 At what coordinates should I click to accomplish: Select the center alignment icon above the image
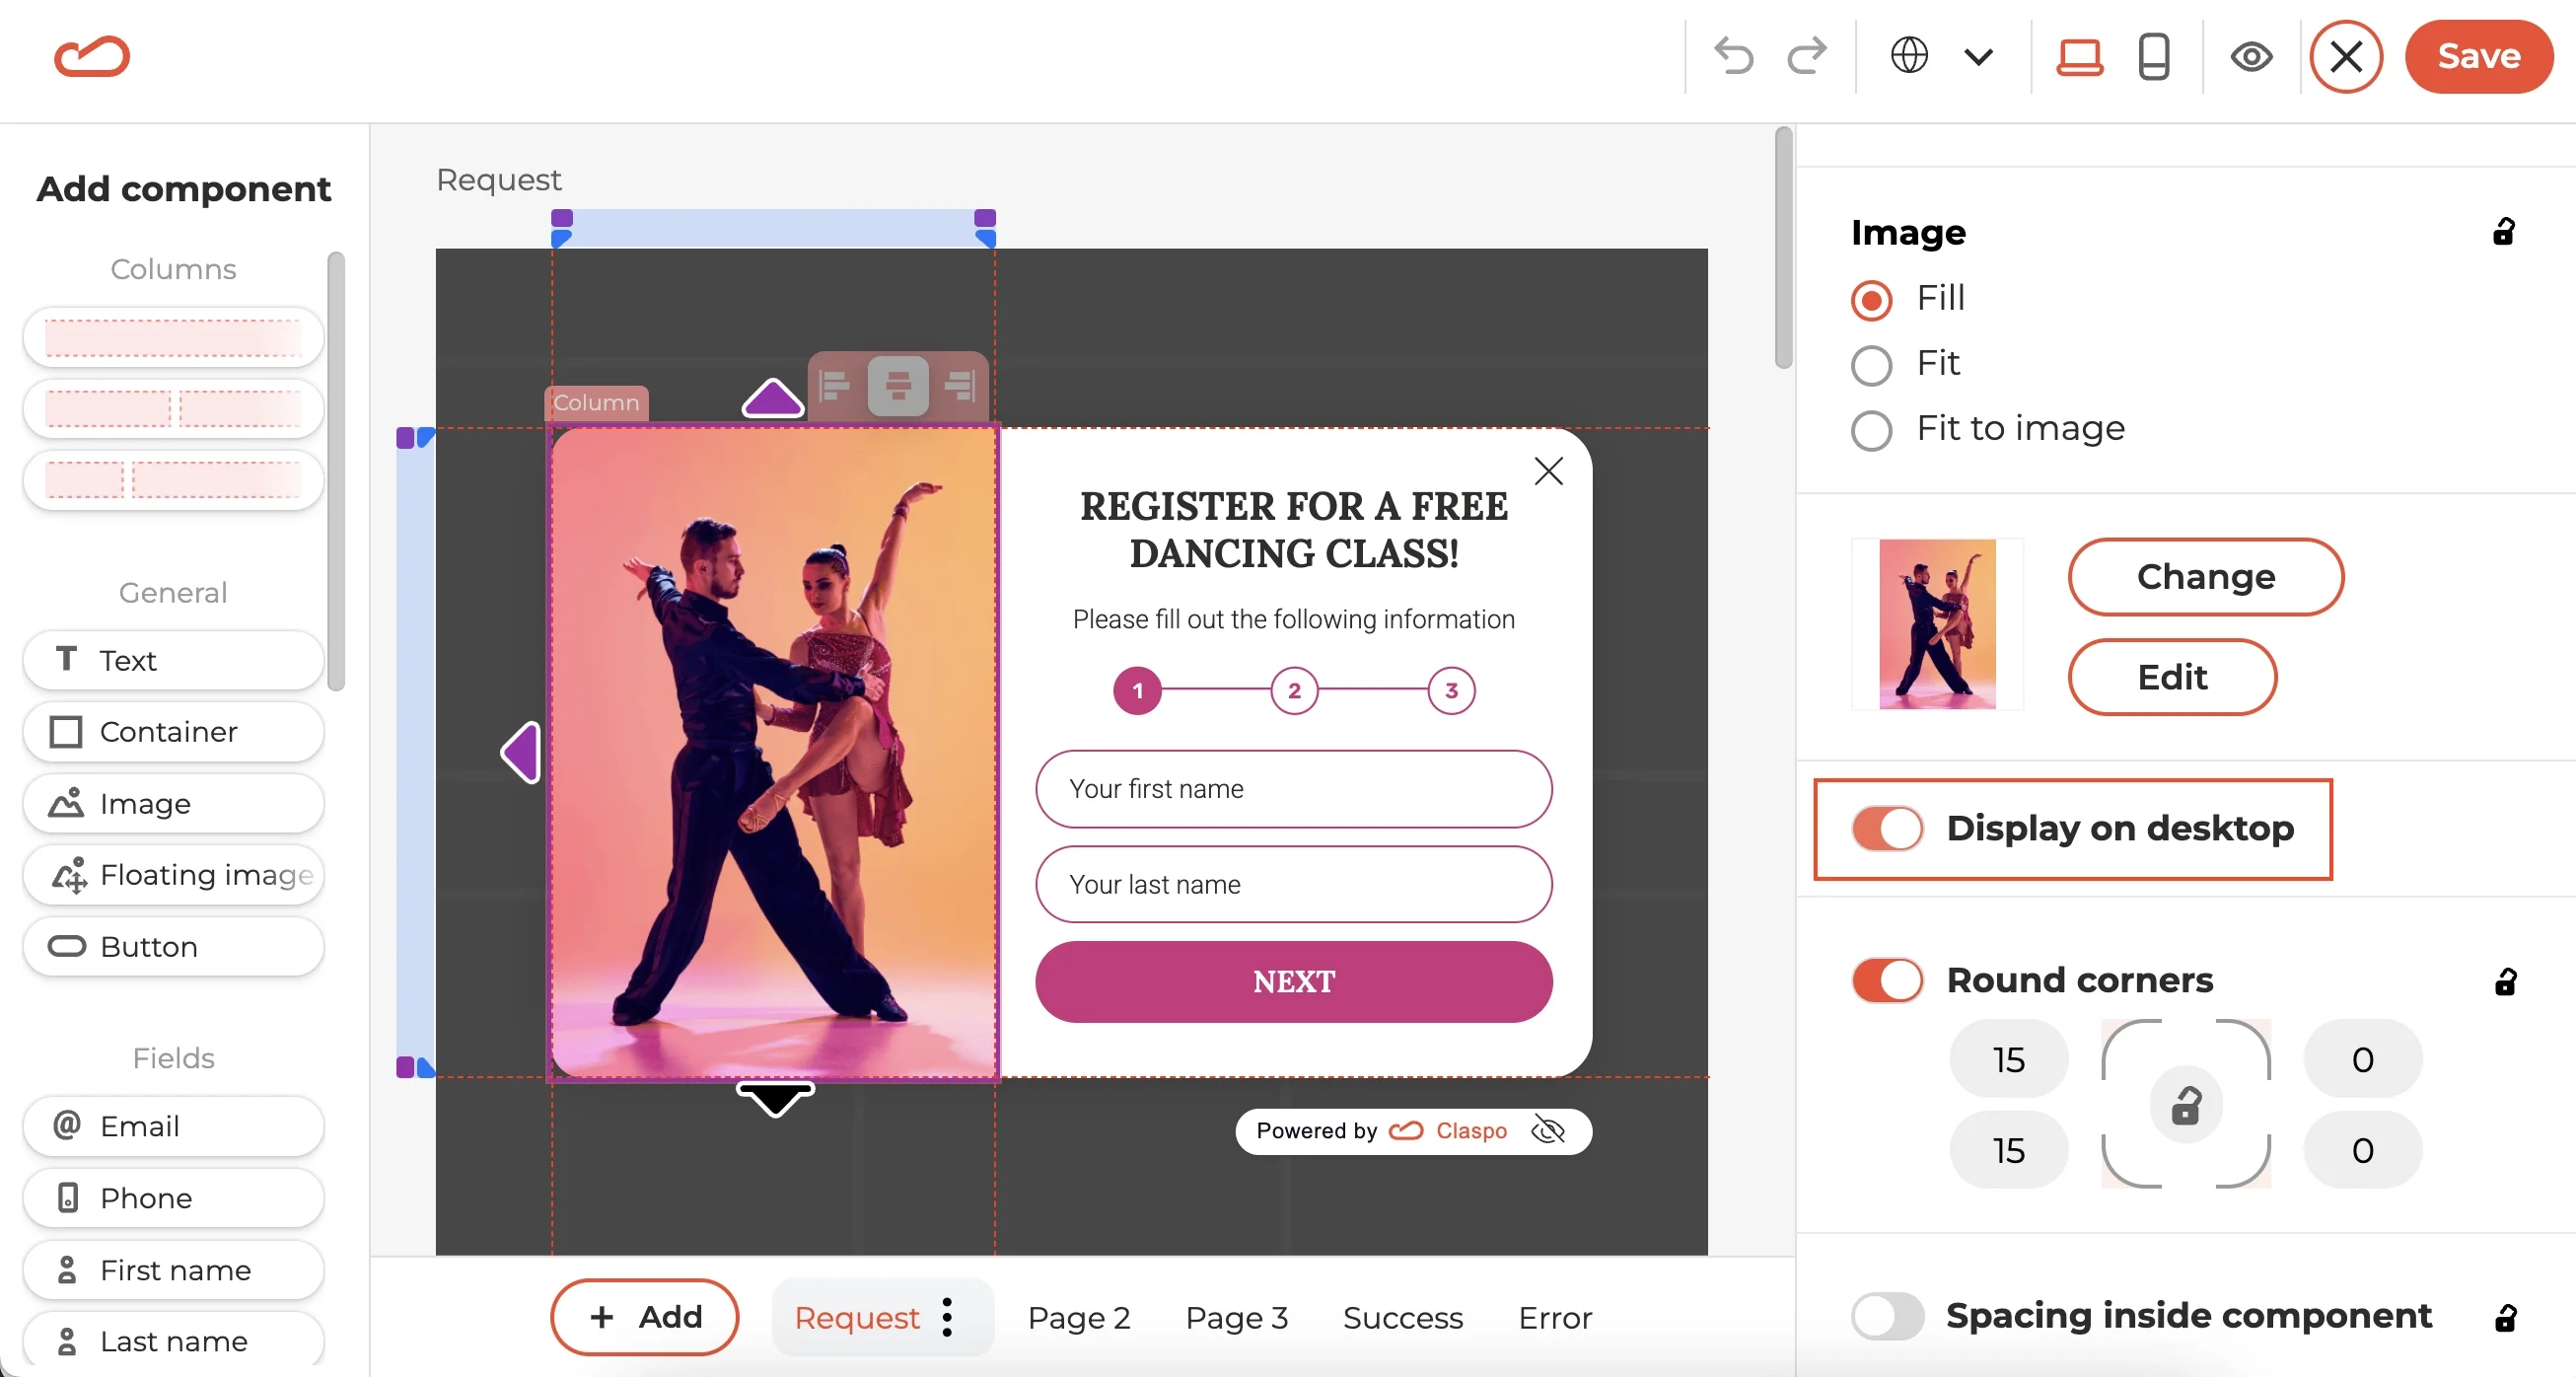tap(897, 386)
